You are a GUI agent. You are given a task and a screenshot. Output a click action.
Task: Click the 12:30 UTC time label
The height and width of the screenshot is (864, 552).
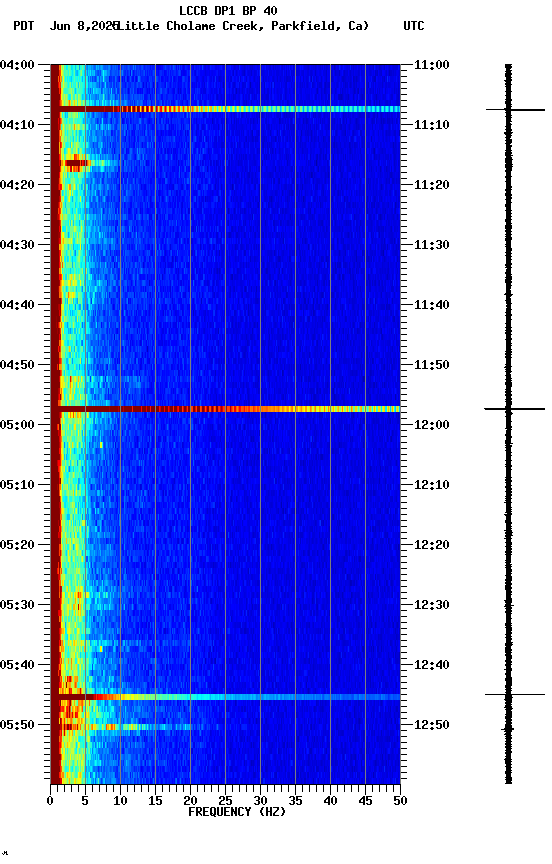[432, 605]
